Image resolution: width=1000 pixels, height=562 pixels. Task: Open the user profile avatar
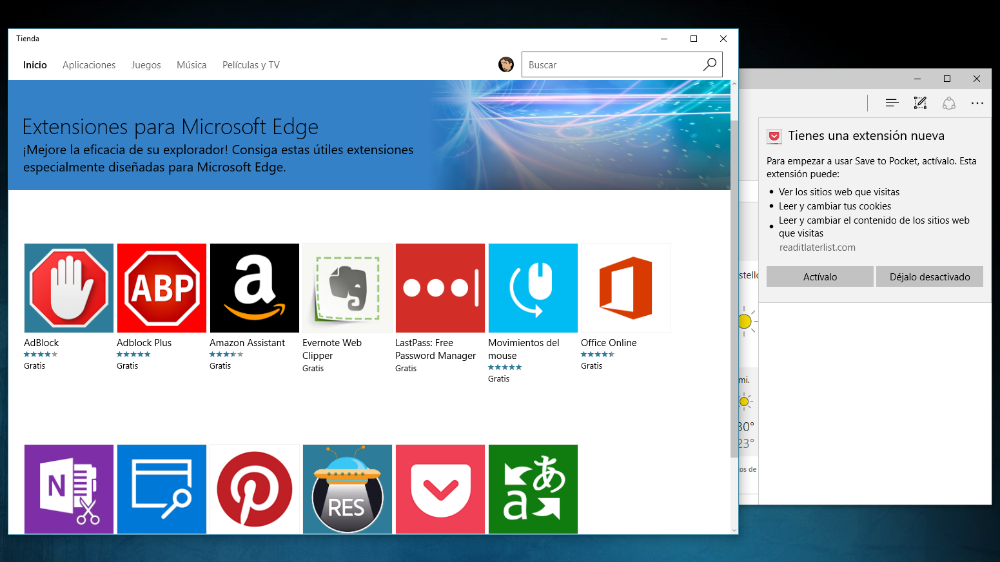[x=506, y=64]
